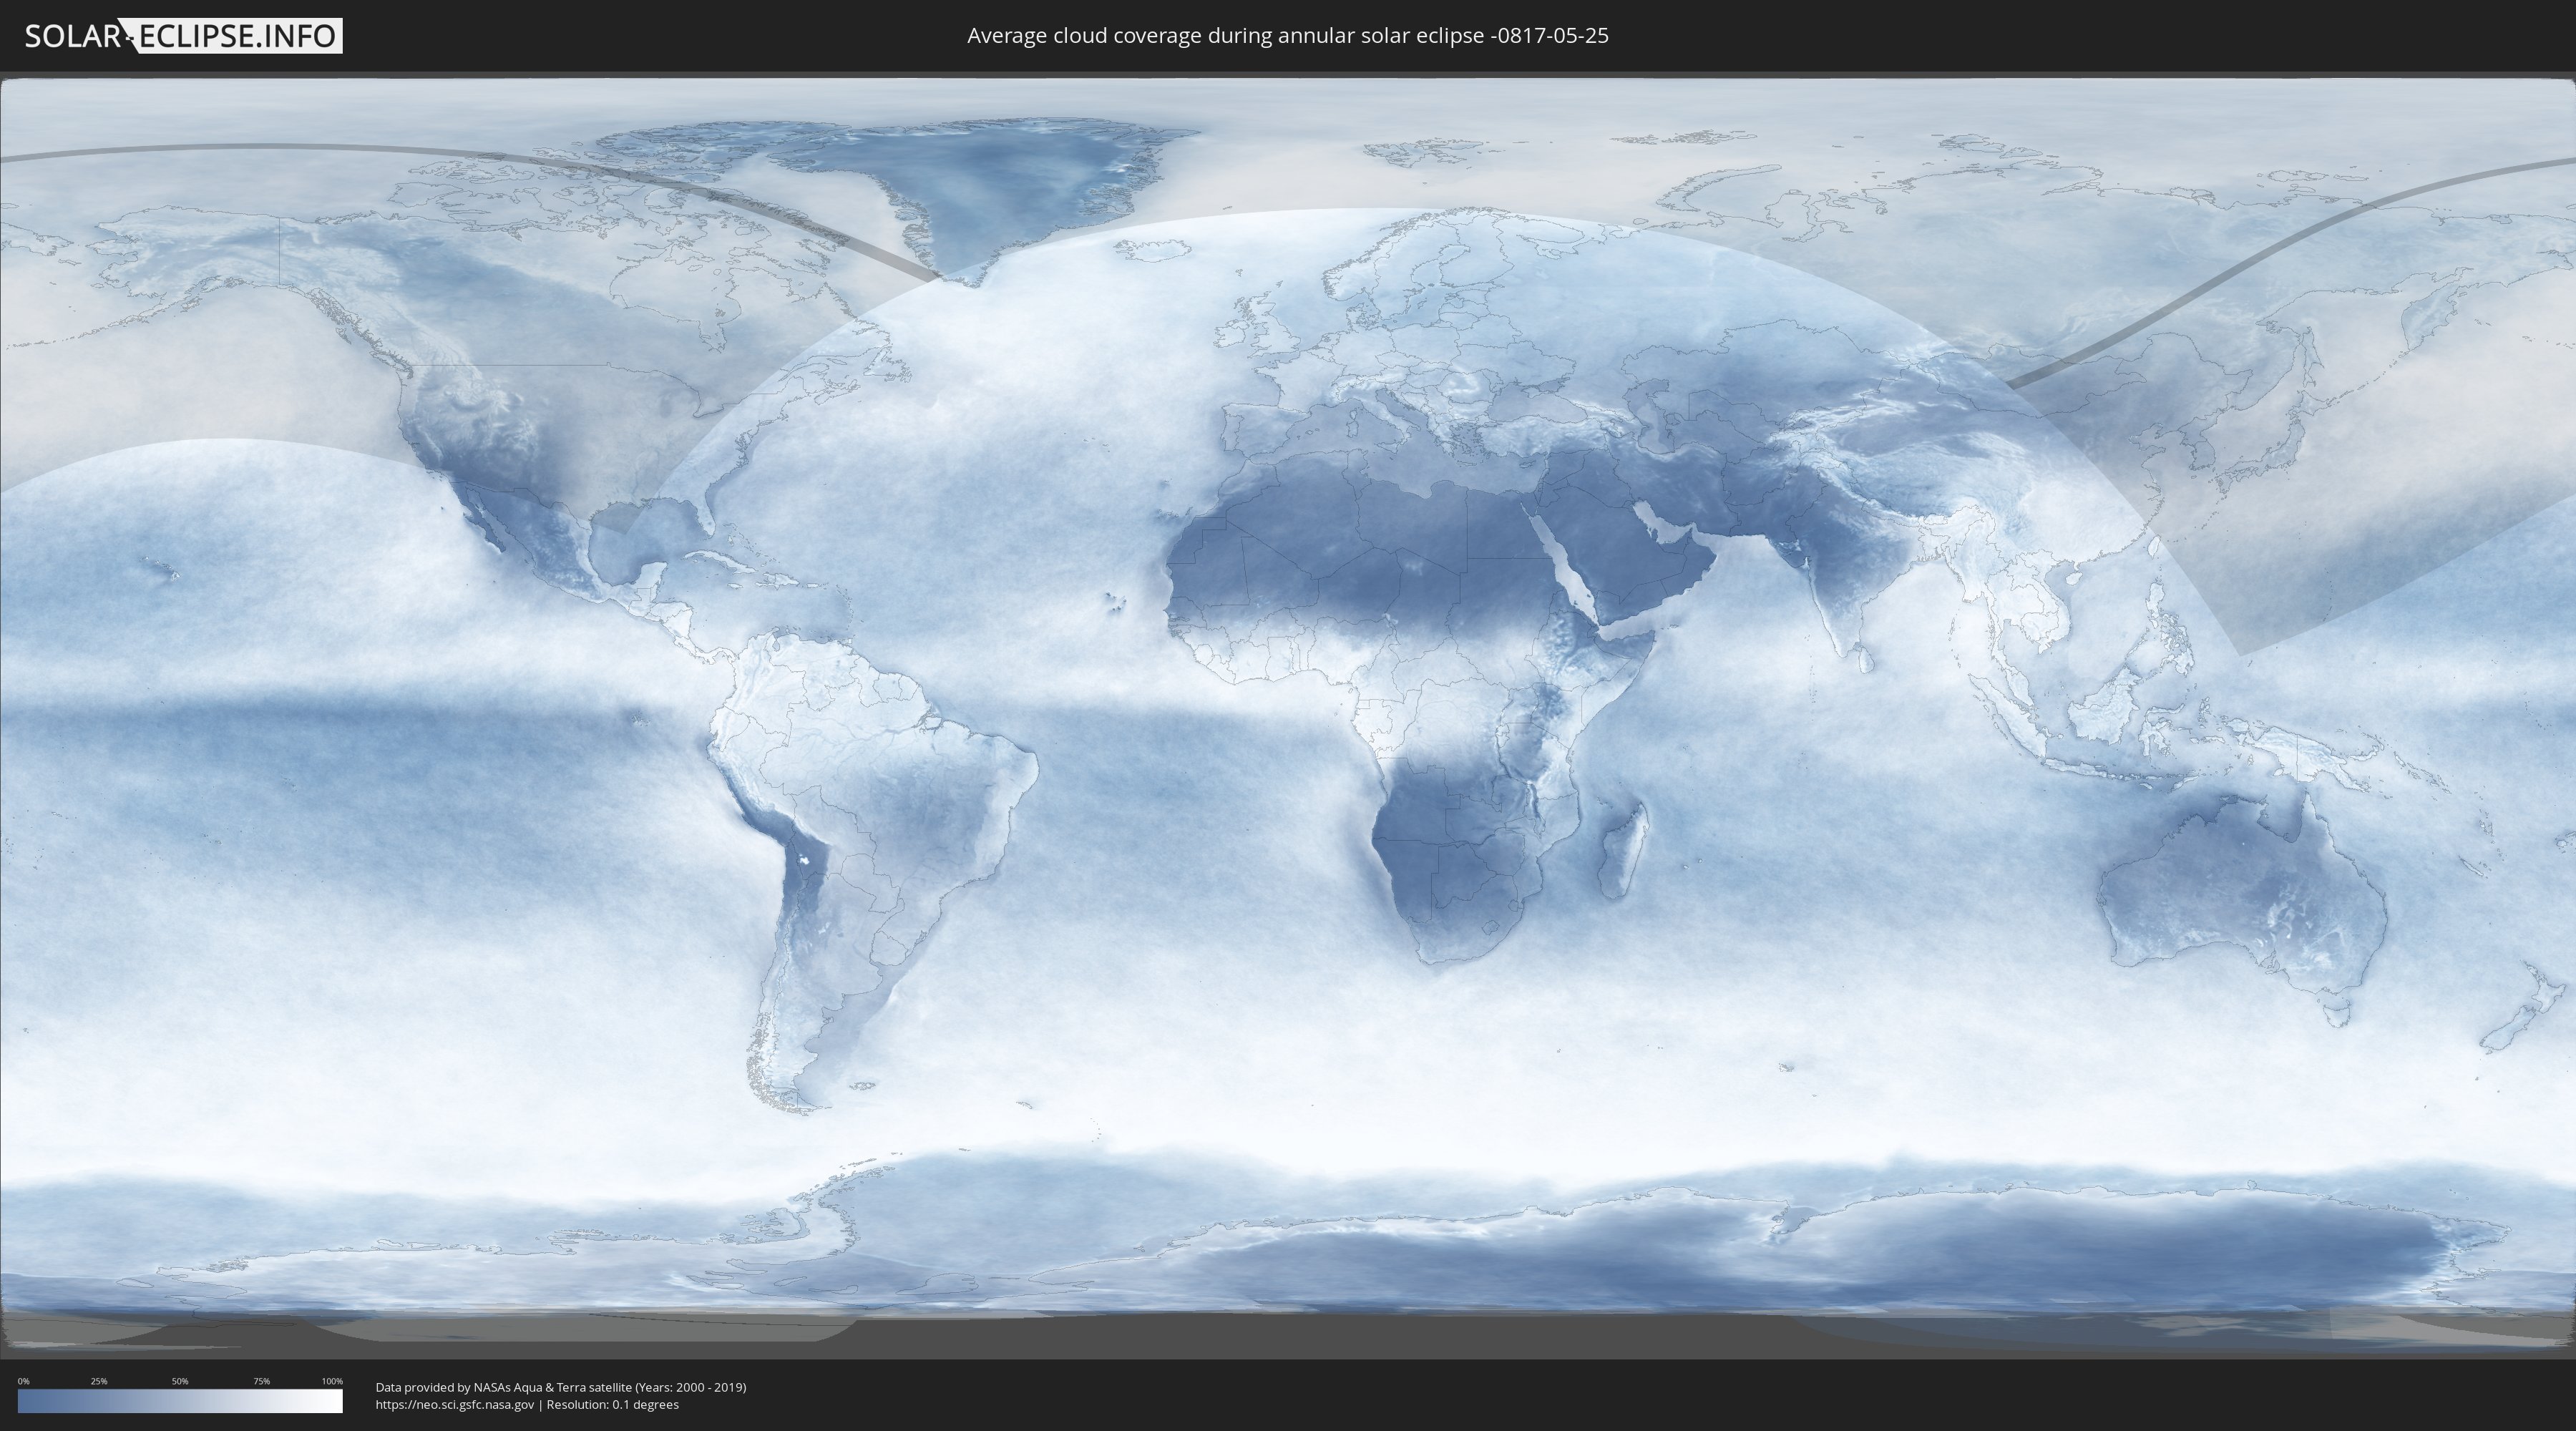Image resolution: width=2576 pixels, height=1431 pixels.
Task: Click the 50% legend label
Action: (x=180, y=1381)
